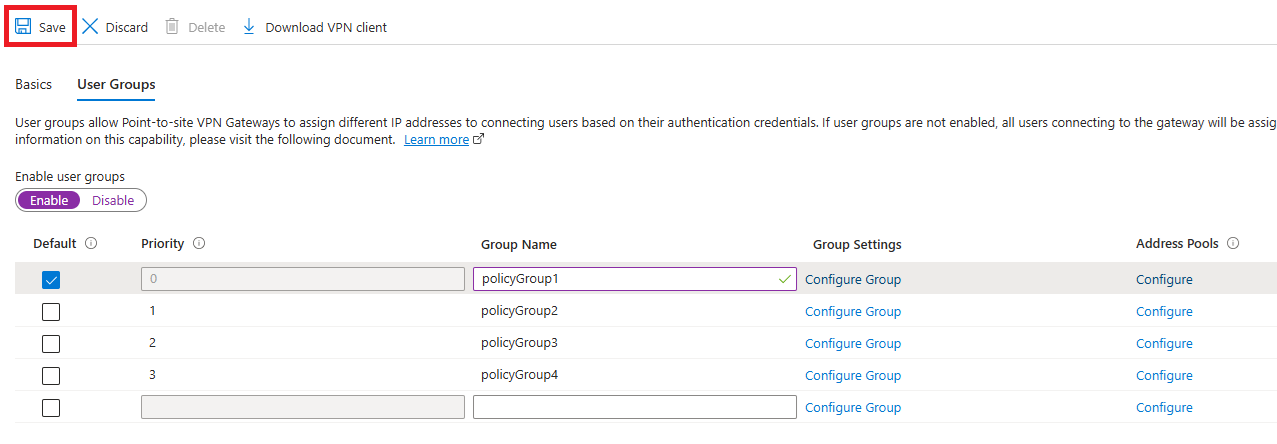Click the Download VPN client arrow icon
This screenshot has height=444, width=1277.
[x=249, y=27]
